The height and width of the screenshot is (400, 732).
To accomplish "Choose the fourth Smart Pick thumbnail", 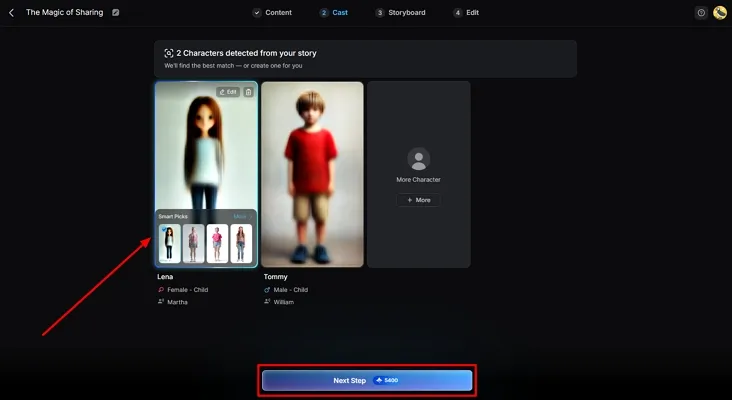I will 241,243.
